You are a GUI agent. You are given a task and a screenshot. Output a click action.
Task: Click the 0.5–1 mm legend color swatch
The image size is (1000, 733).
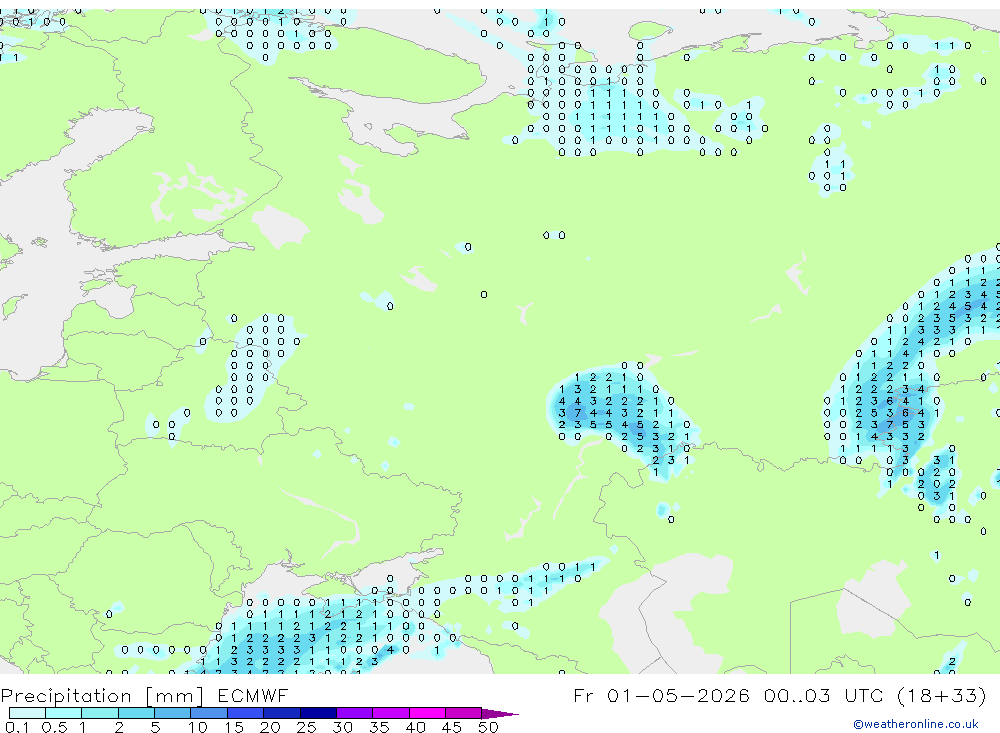click(64, 713)
